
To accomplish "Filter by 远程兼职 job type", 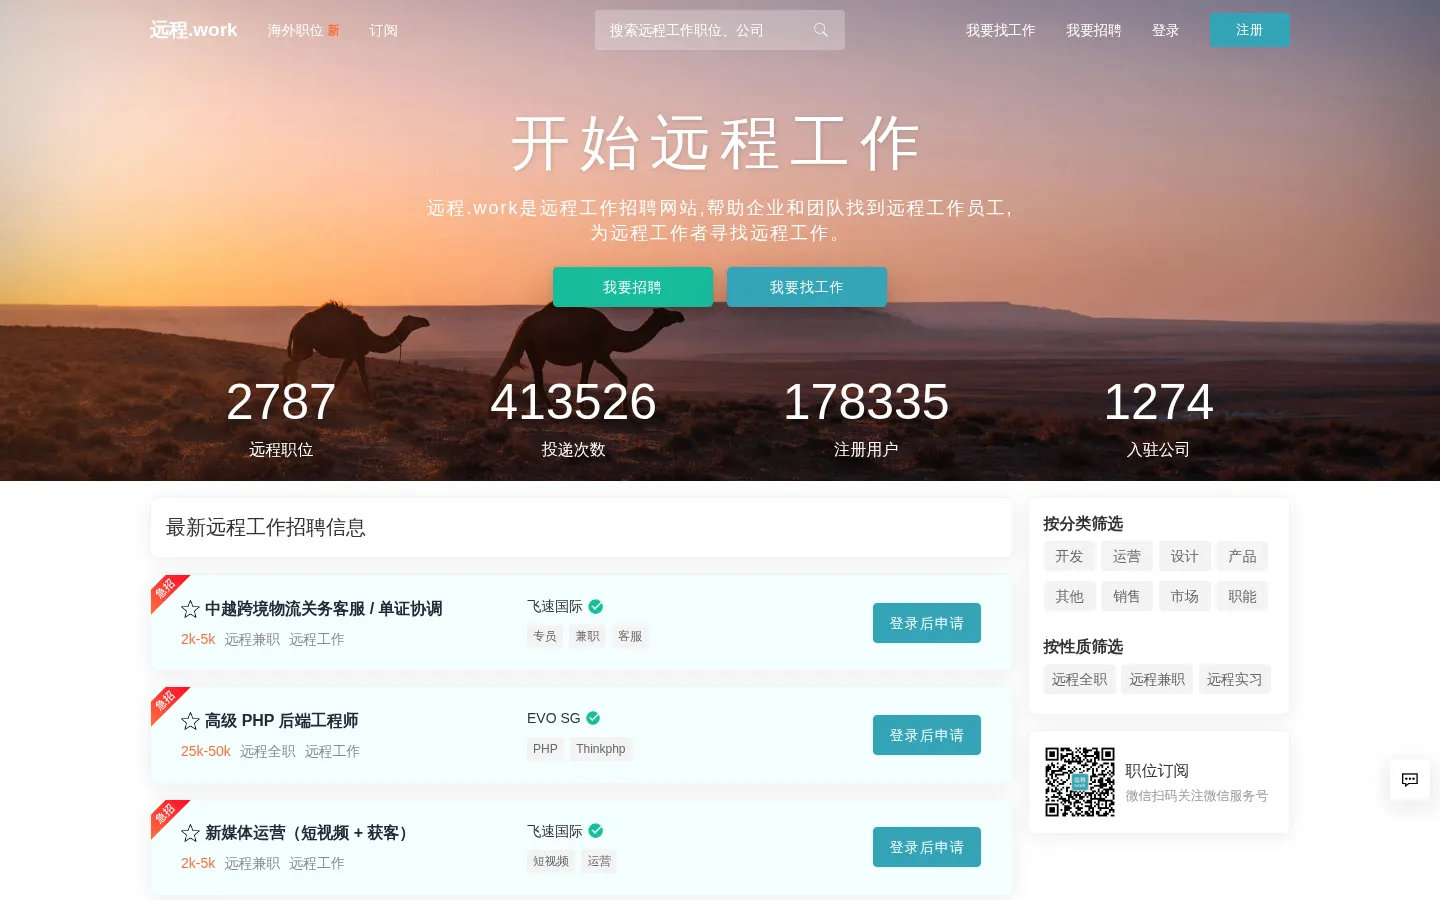I will (x=1157, y=679).
